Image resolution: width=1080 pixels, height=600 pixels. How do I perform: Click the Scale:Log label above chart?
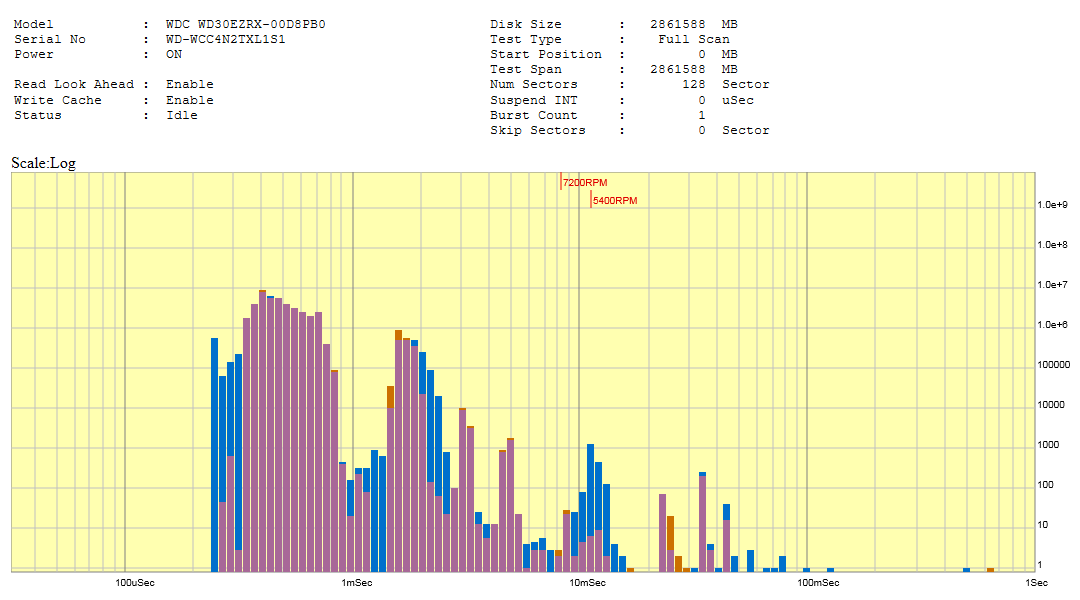point(43,163)
